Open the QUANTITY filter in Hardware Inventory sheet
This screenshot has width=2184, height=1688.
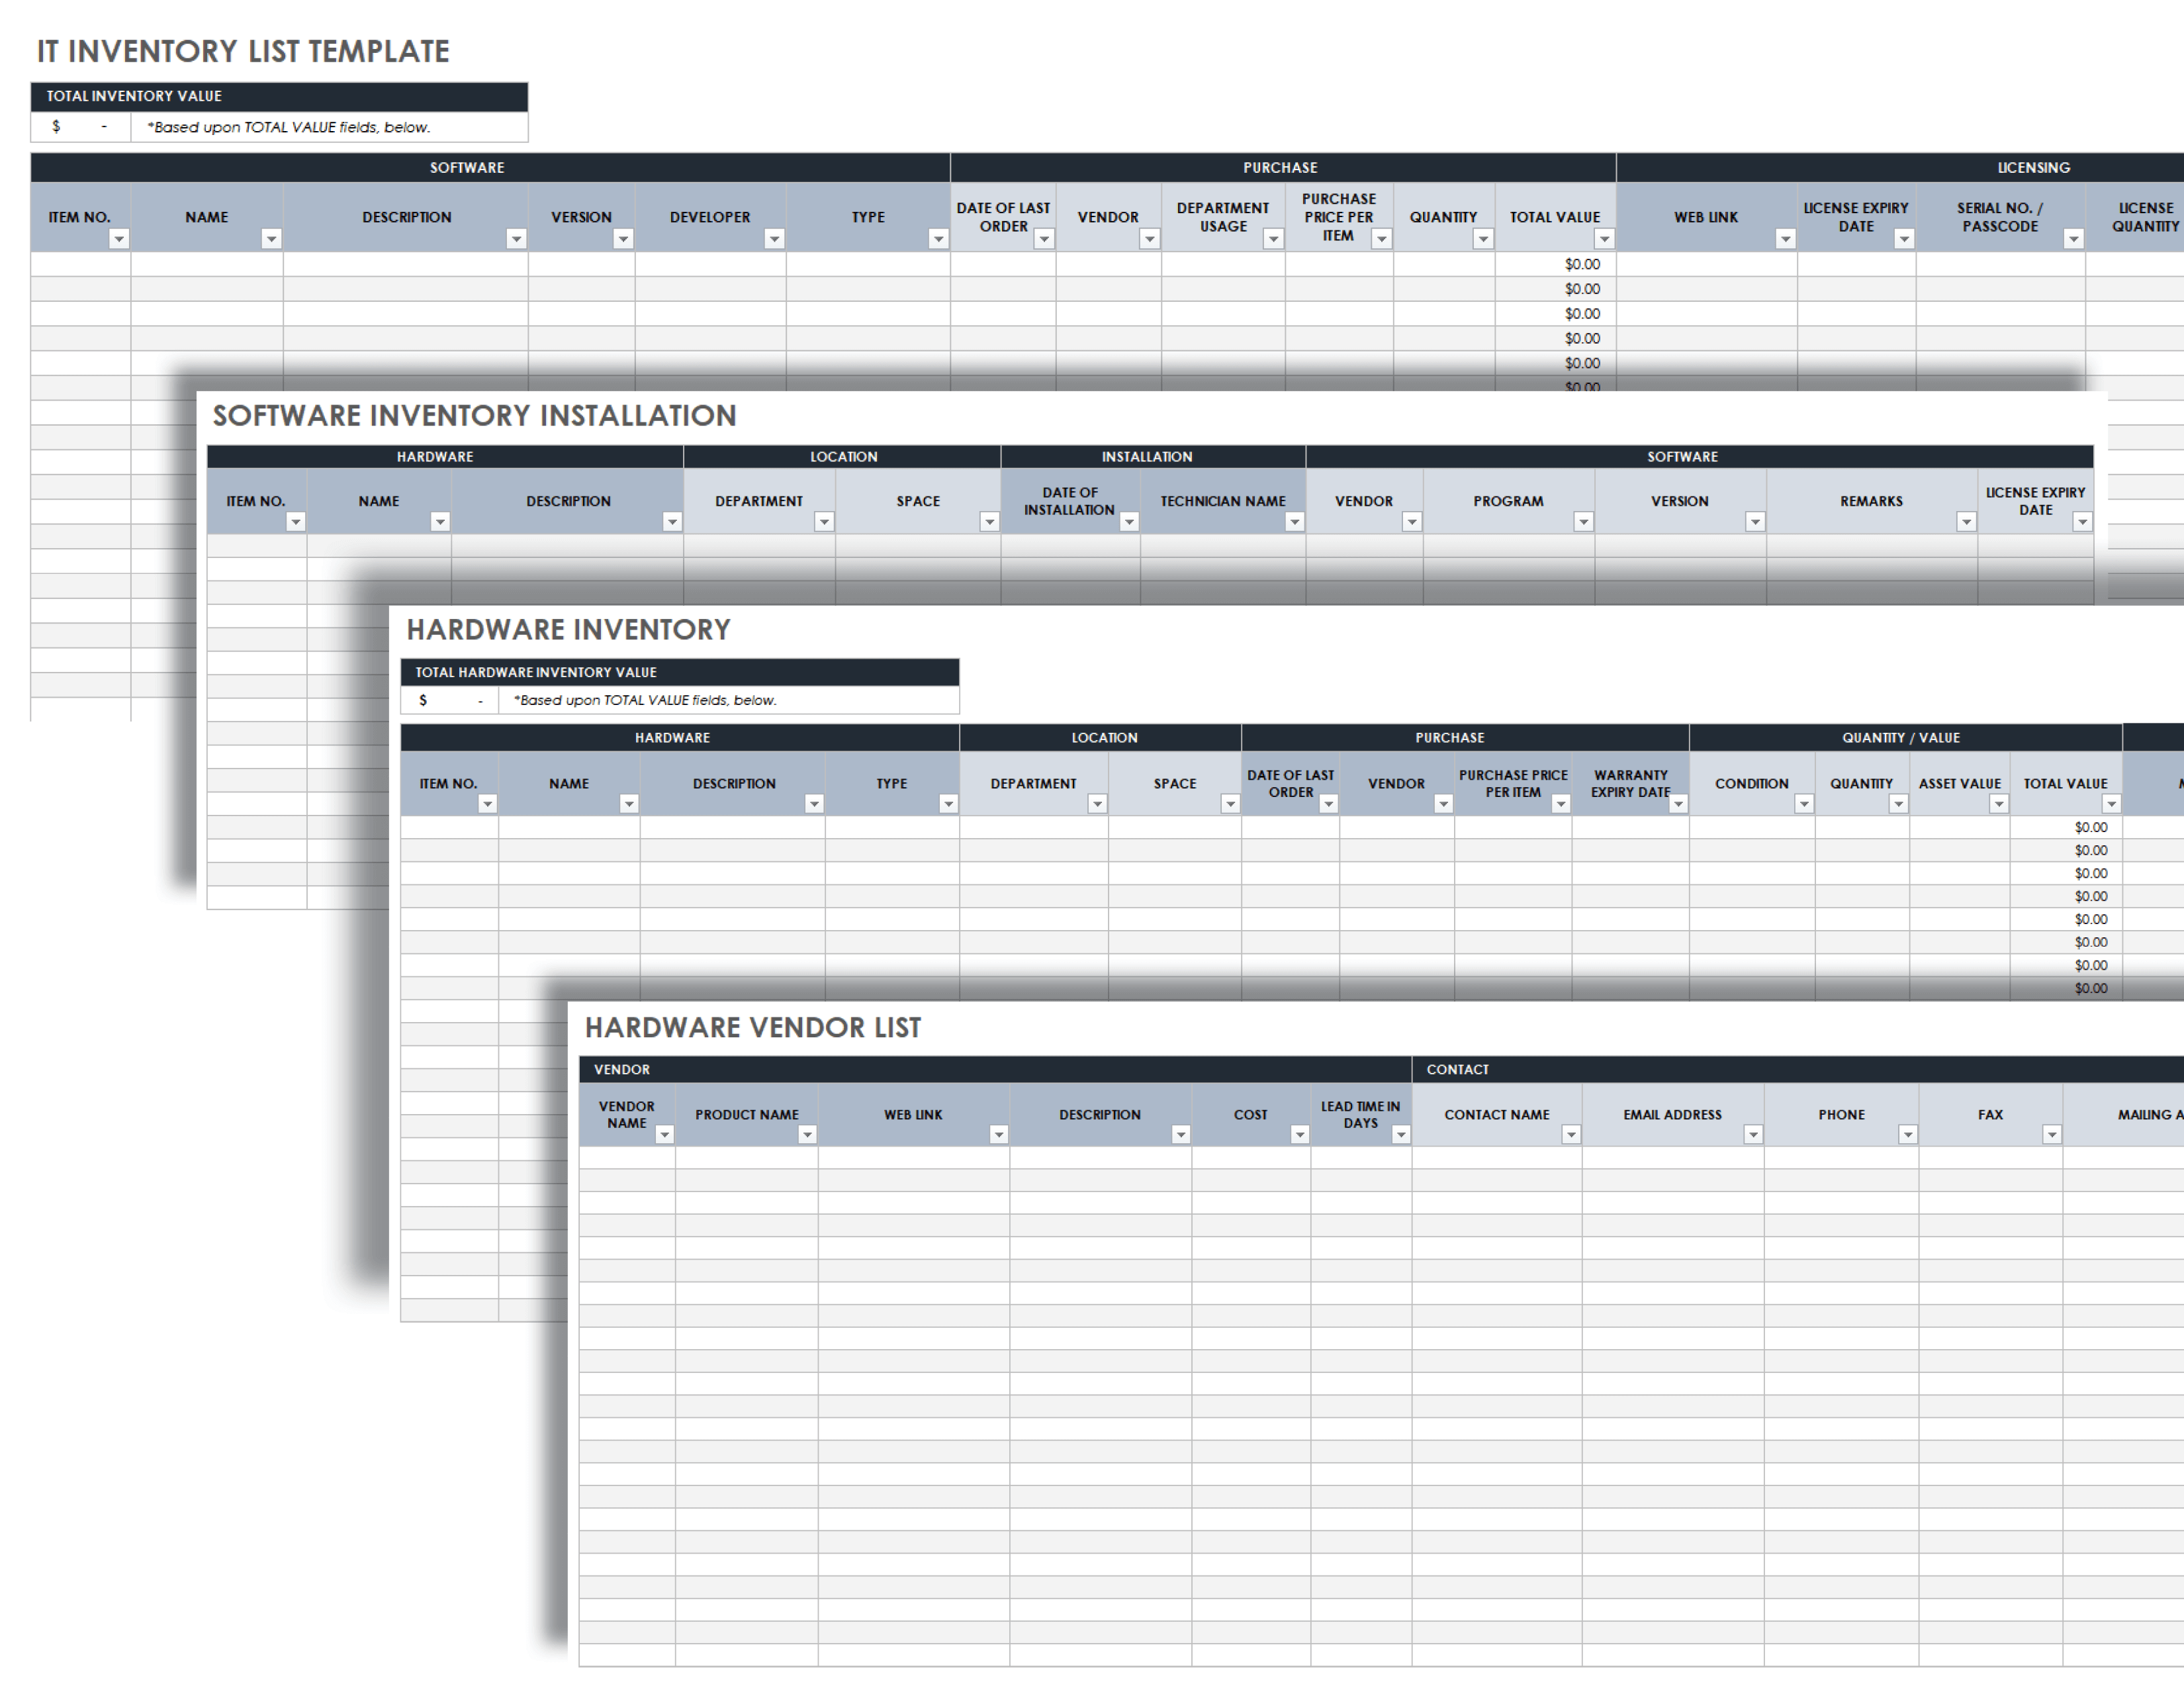pos(1898,804)
